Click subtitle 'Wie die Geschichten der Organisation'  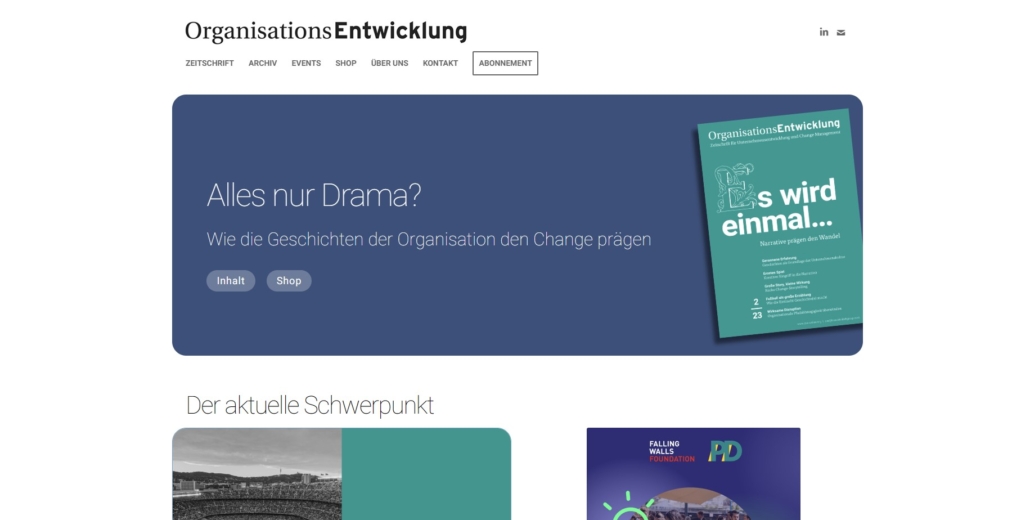click(351, 240)
